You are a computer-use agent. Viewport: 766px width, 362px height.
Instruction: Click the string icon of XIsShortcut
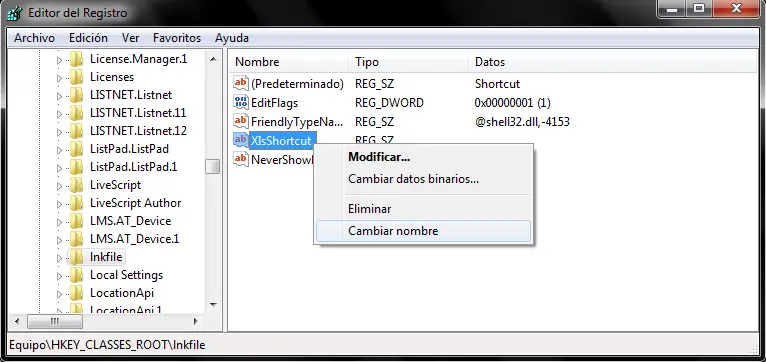[x=241, y=140]
